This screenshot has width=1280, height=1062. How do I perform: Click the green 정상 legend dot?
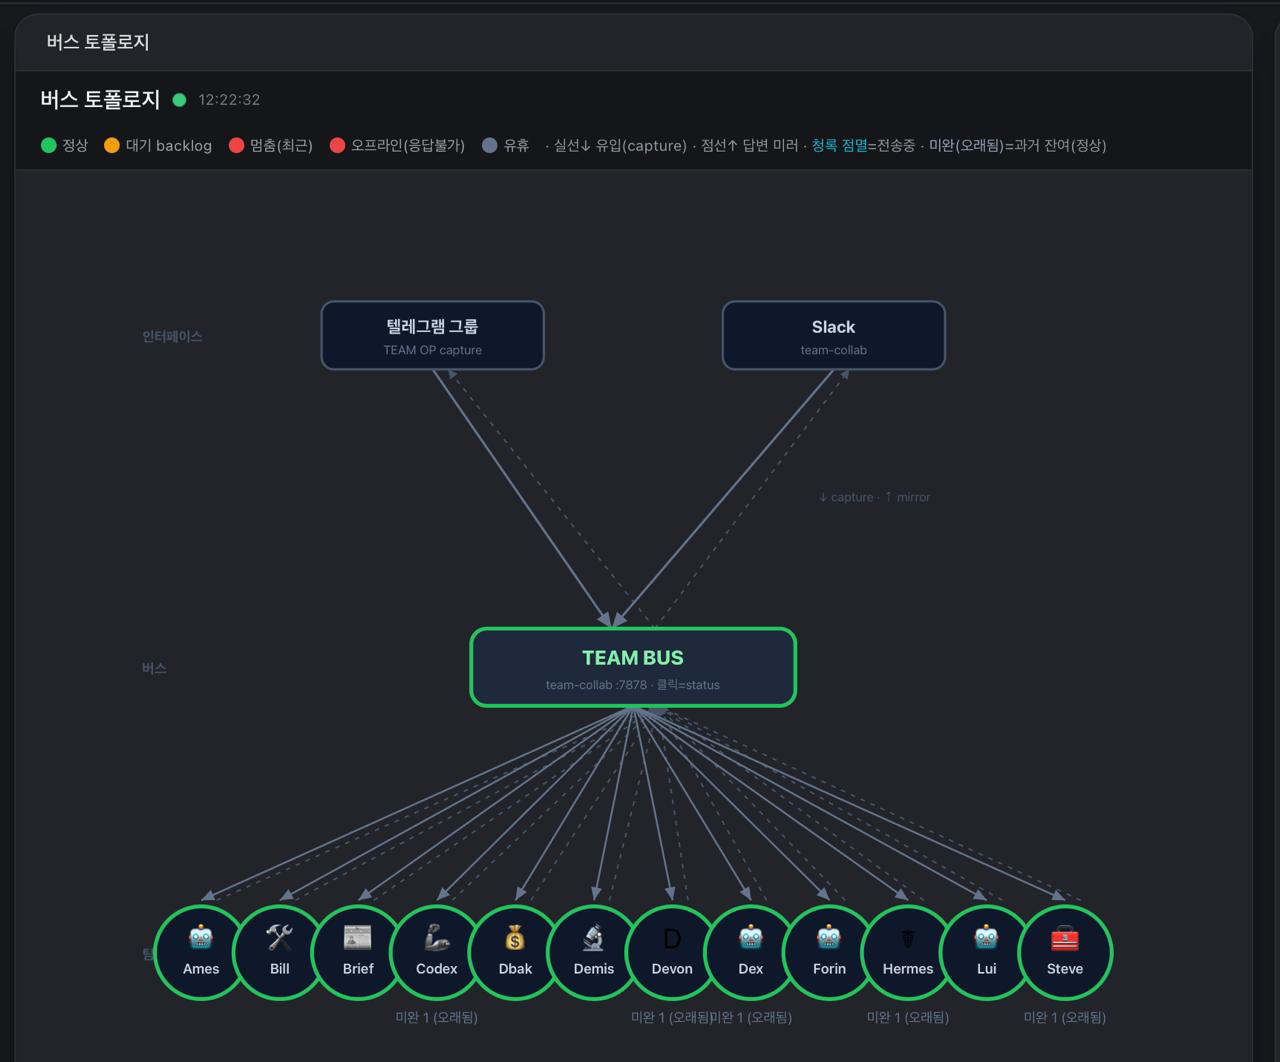tap(48, 146)
